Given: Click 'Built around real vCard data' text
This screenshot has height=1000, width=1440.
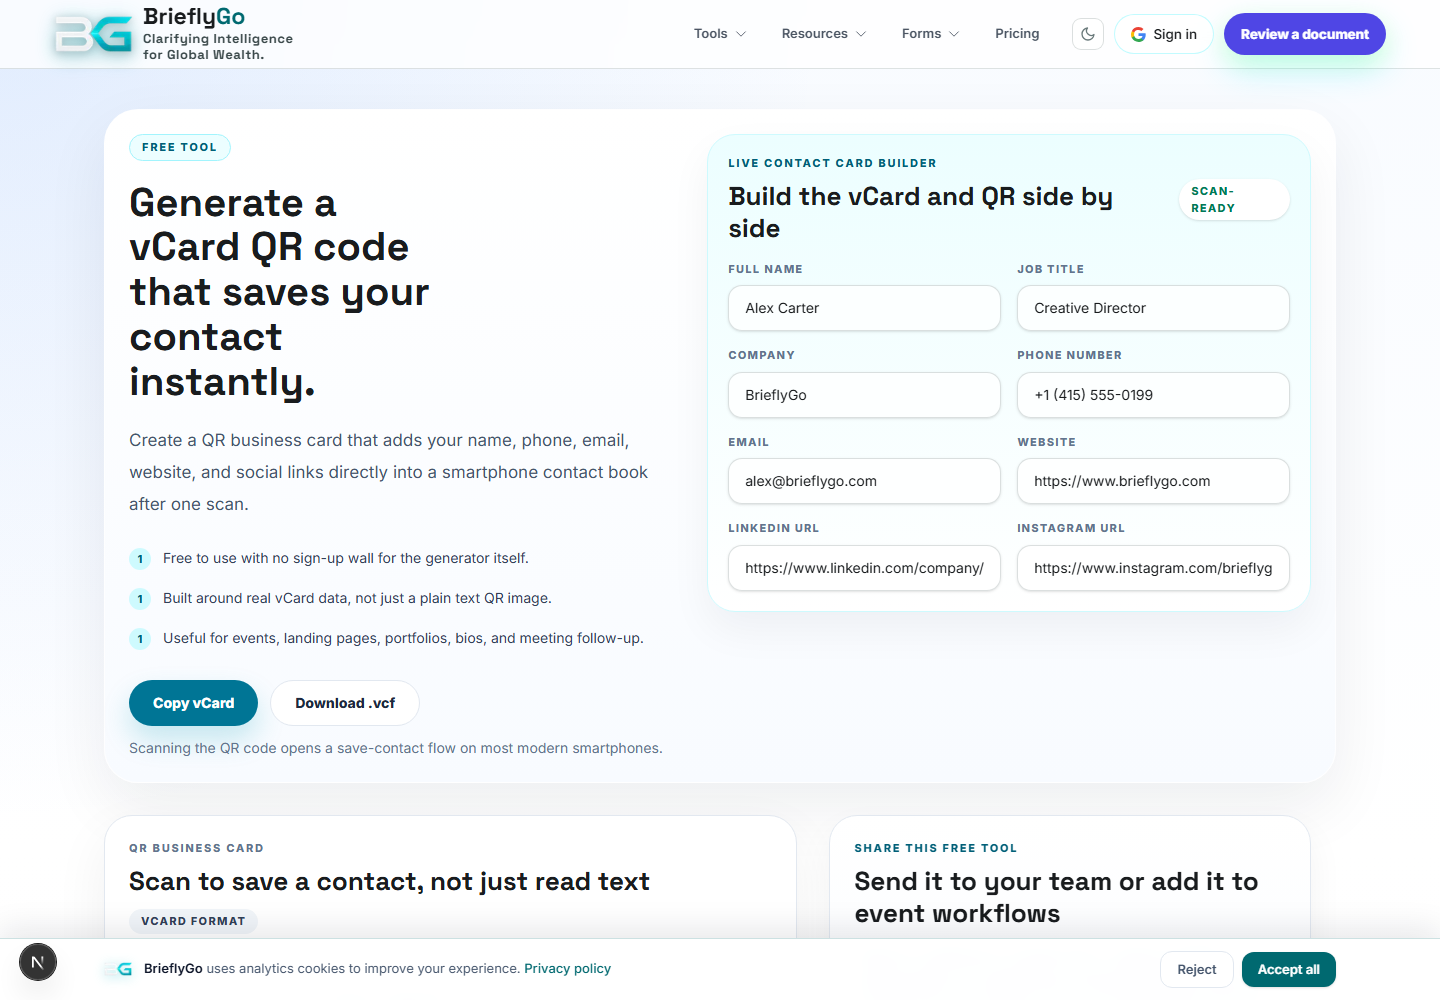Looking at the screenshot, I should click(357, 598).
